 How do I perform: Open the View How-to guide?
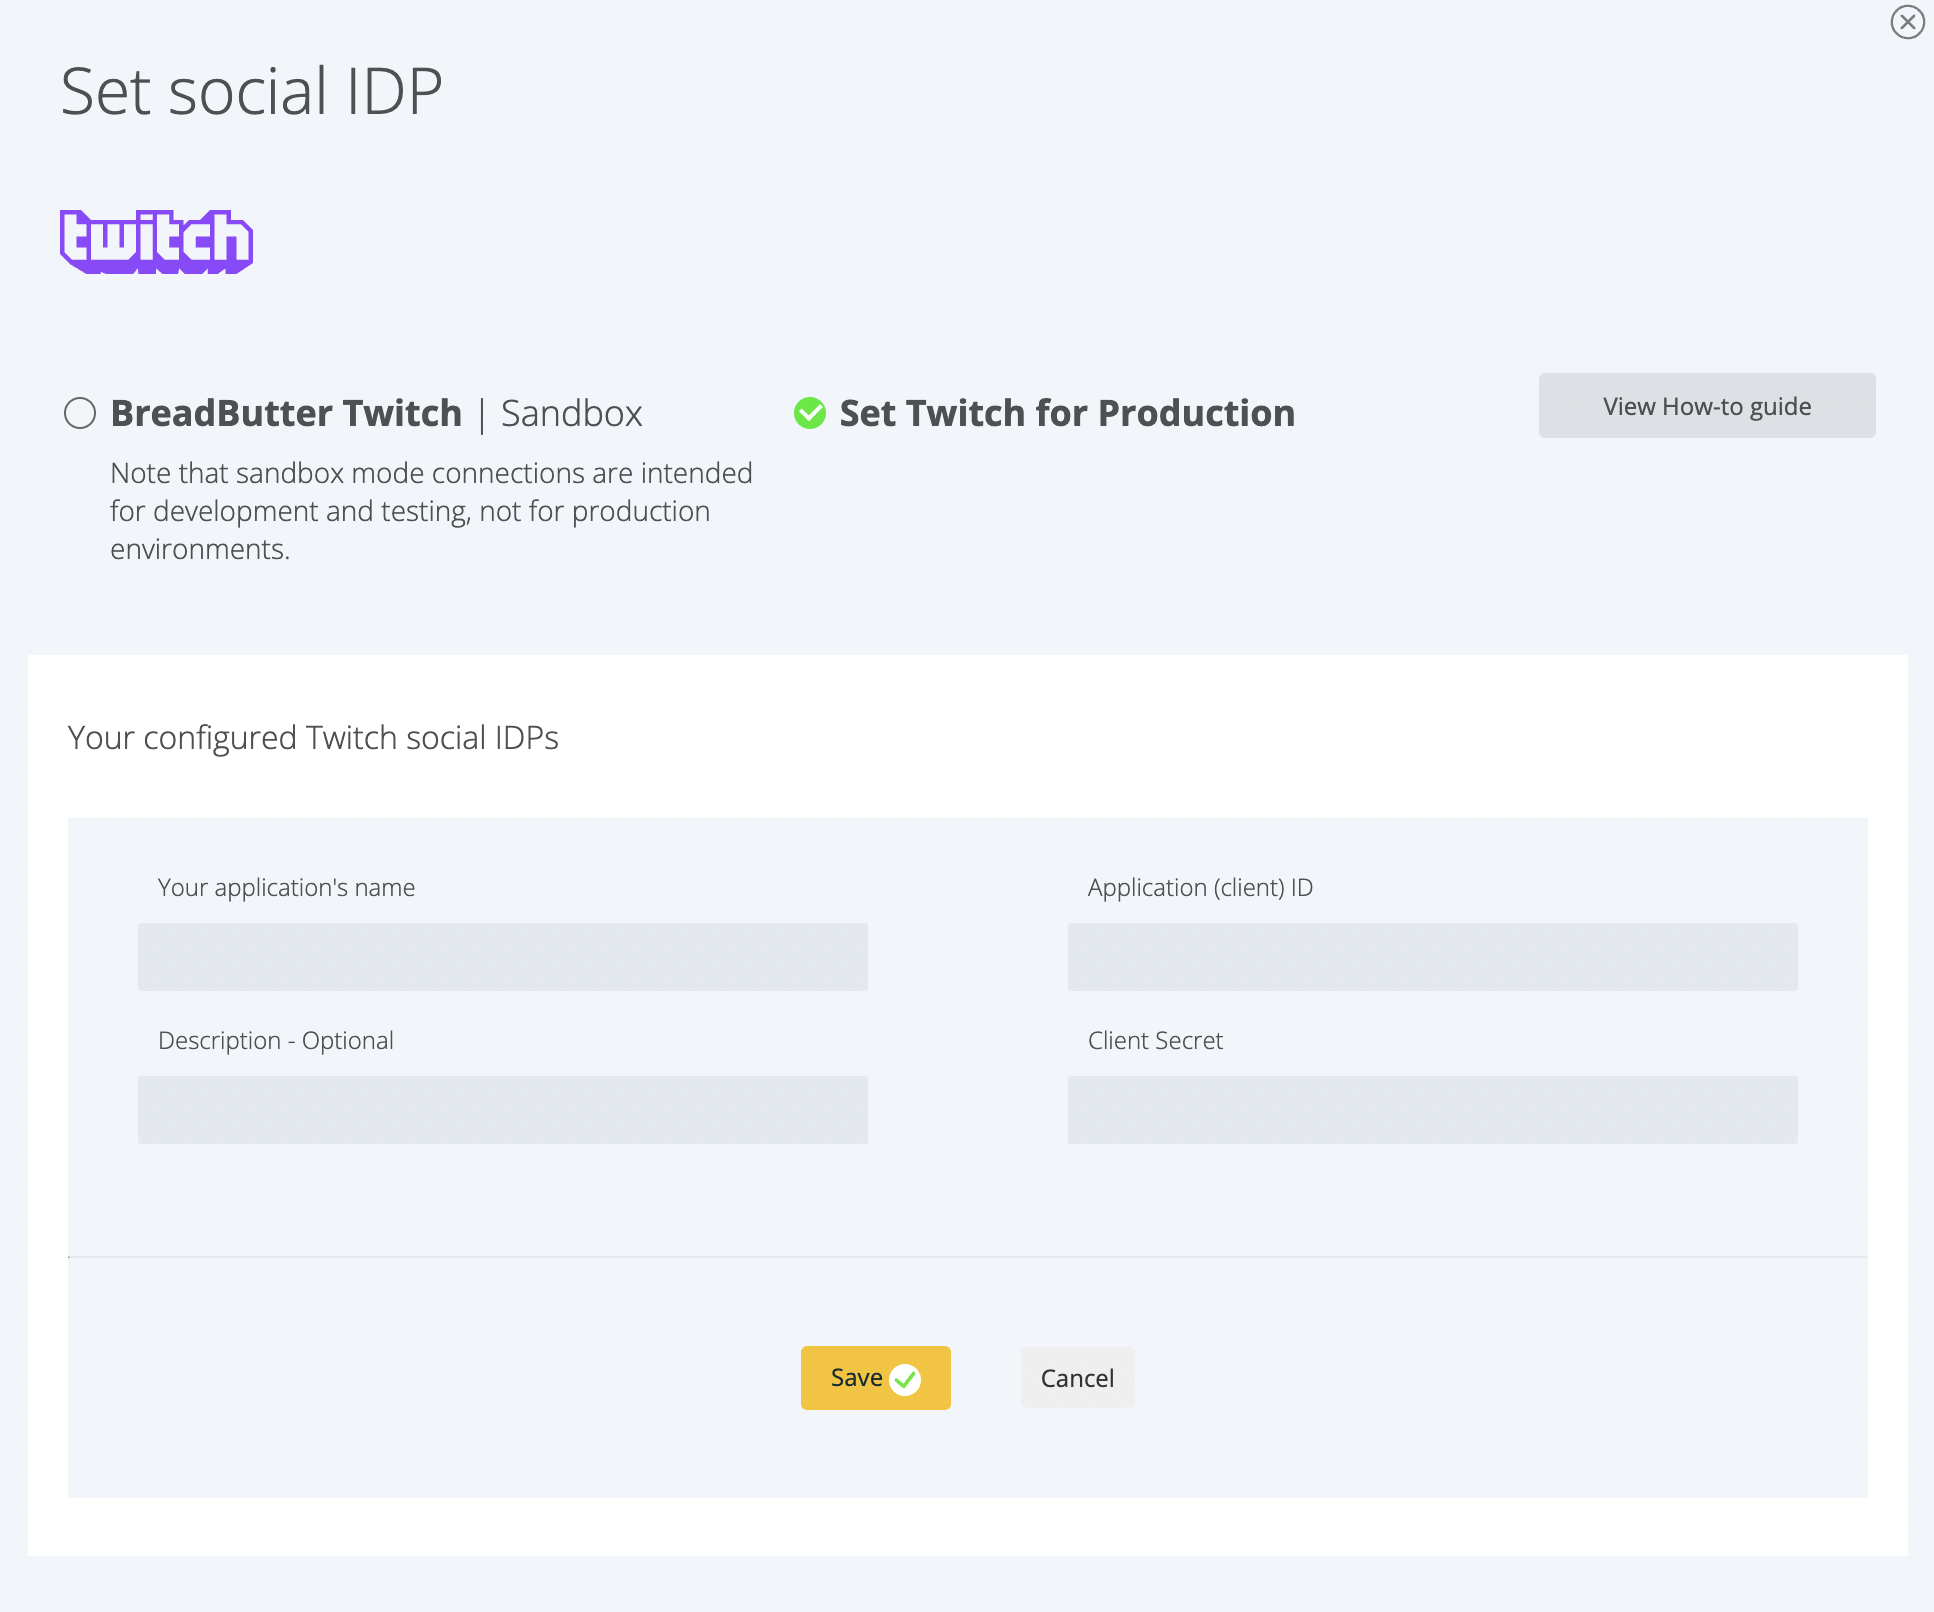click(1706, 406)
